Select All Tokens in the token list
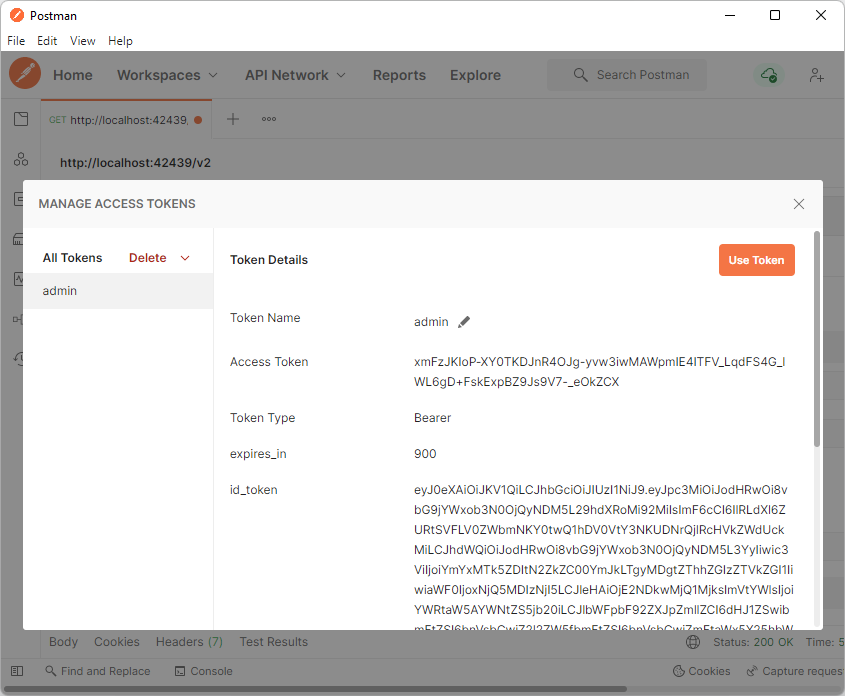The width and height of the screenshot is (845, 696). pyautogui.click(x=72, y=257)
